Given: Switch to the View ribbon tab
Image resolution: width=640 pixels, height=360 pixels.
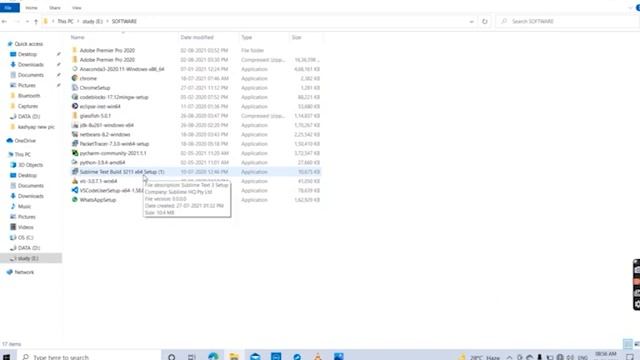Looking at the screenshot, I should pos(77,8).
